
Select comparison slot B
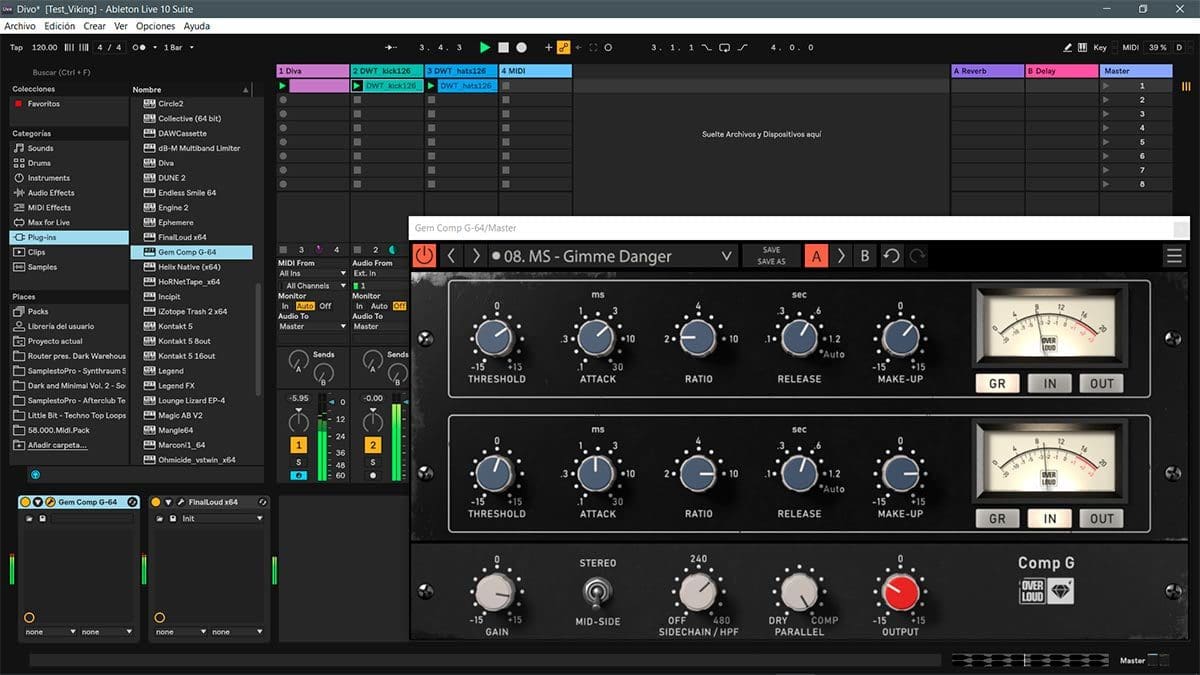click(x=865, y=256)
